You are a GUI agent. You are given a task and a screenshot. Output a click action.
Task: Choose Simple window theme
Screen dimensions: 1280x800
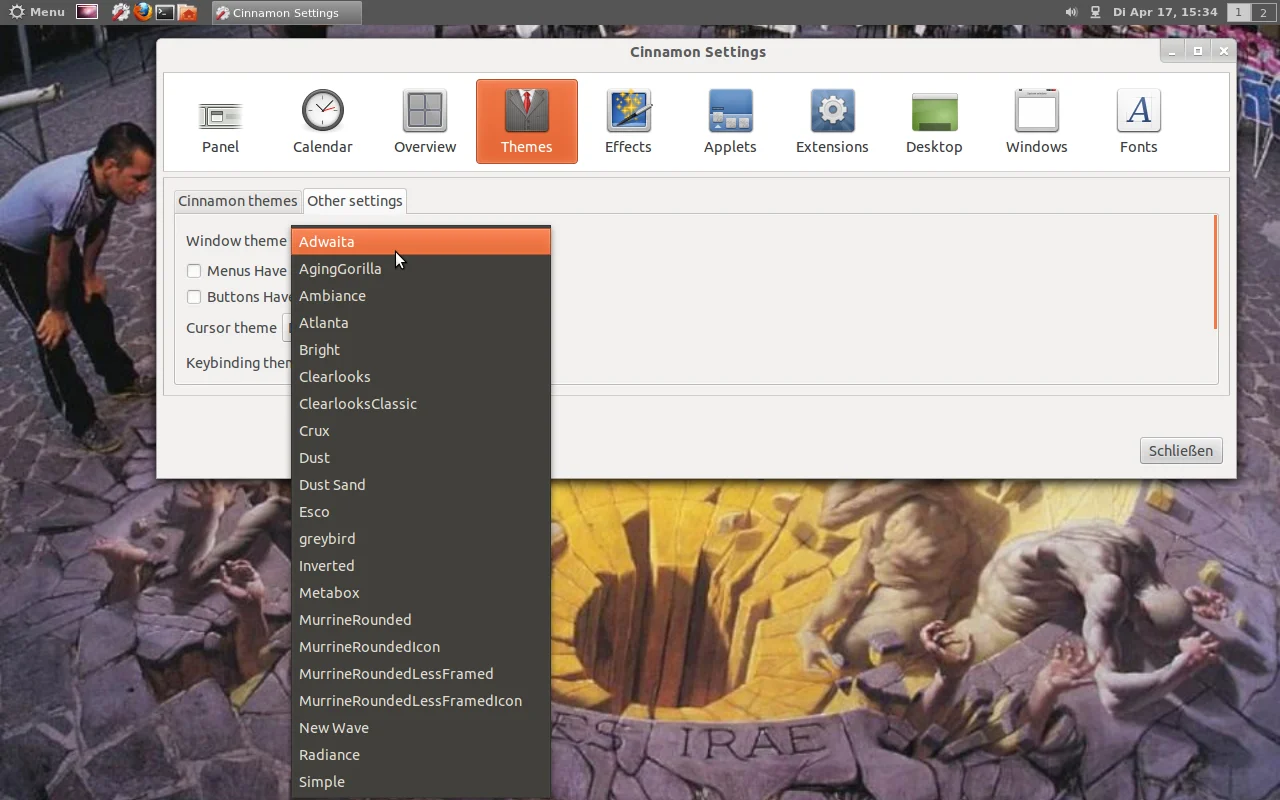pyautogui.click(x=420, y=781)
